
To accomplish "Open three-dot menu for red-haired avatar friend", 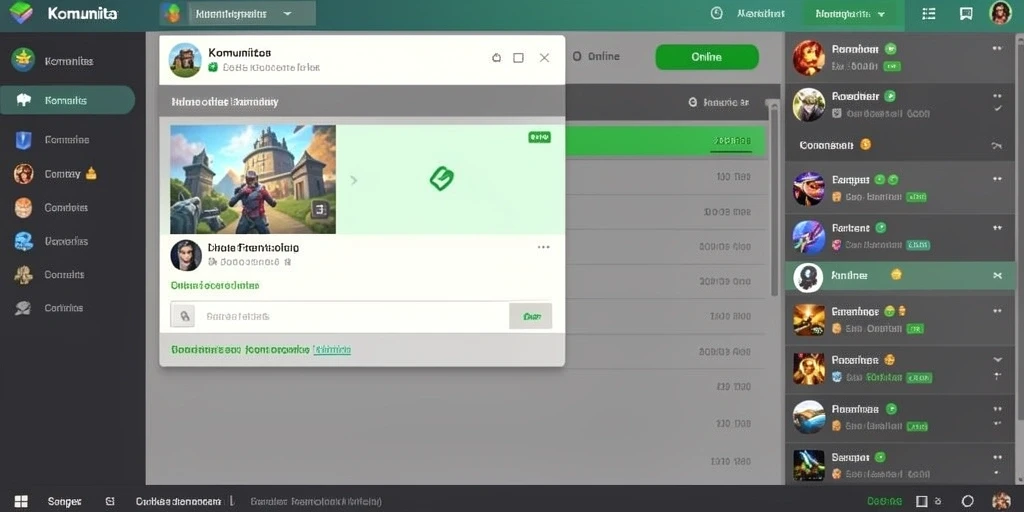I will pyautogui.click(x=997, y=48).
